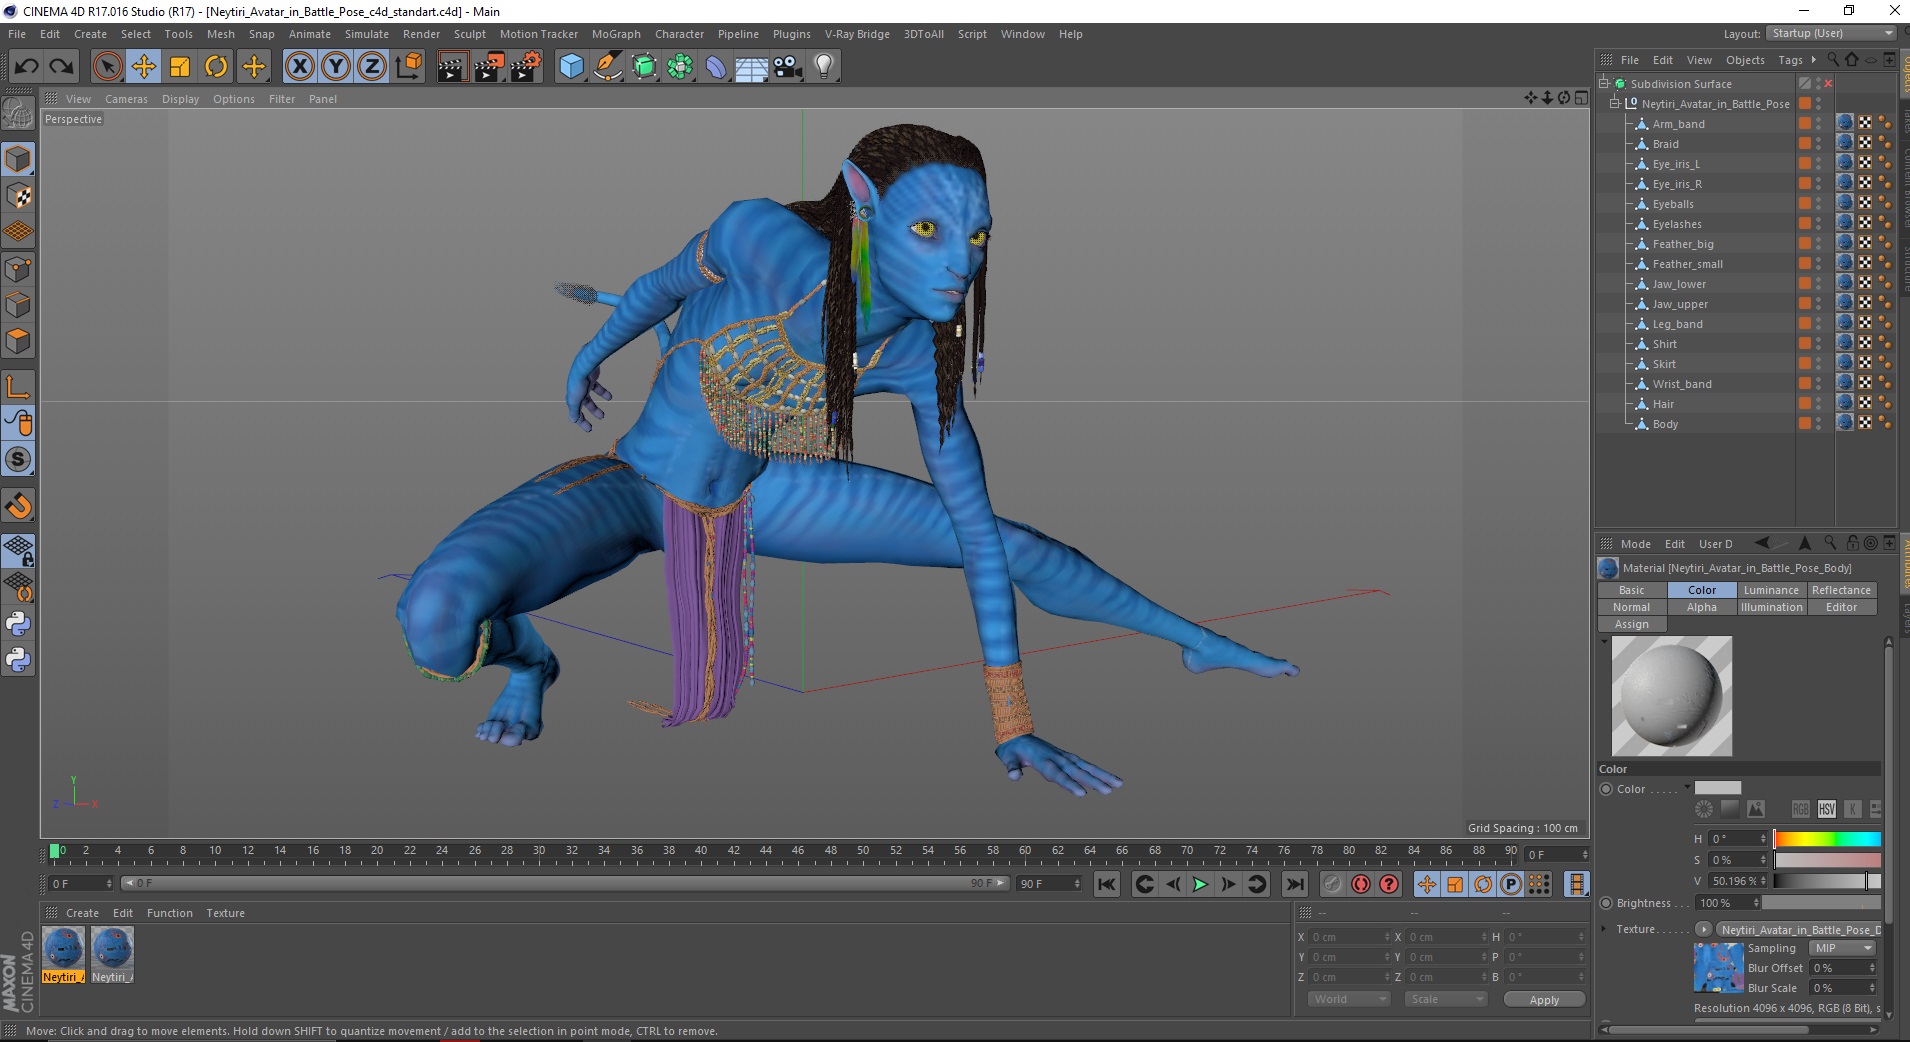The image size is (1910, 1042).
Task: Open the Layout dropdown Startup (User)
Action: point(1831,33)
